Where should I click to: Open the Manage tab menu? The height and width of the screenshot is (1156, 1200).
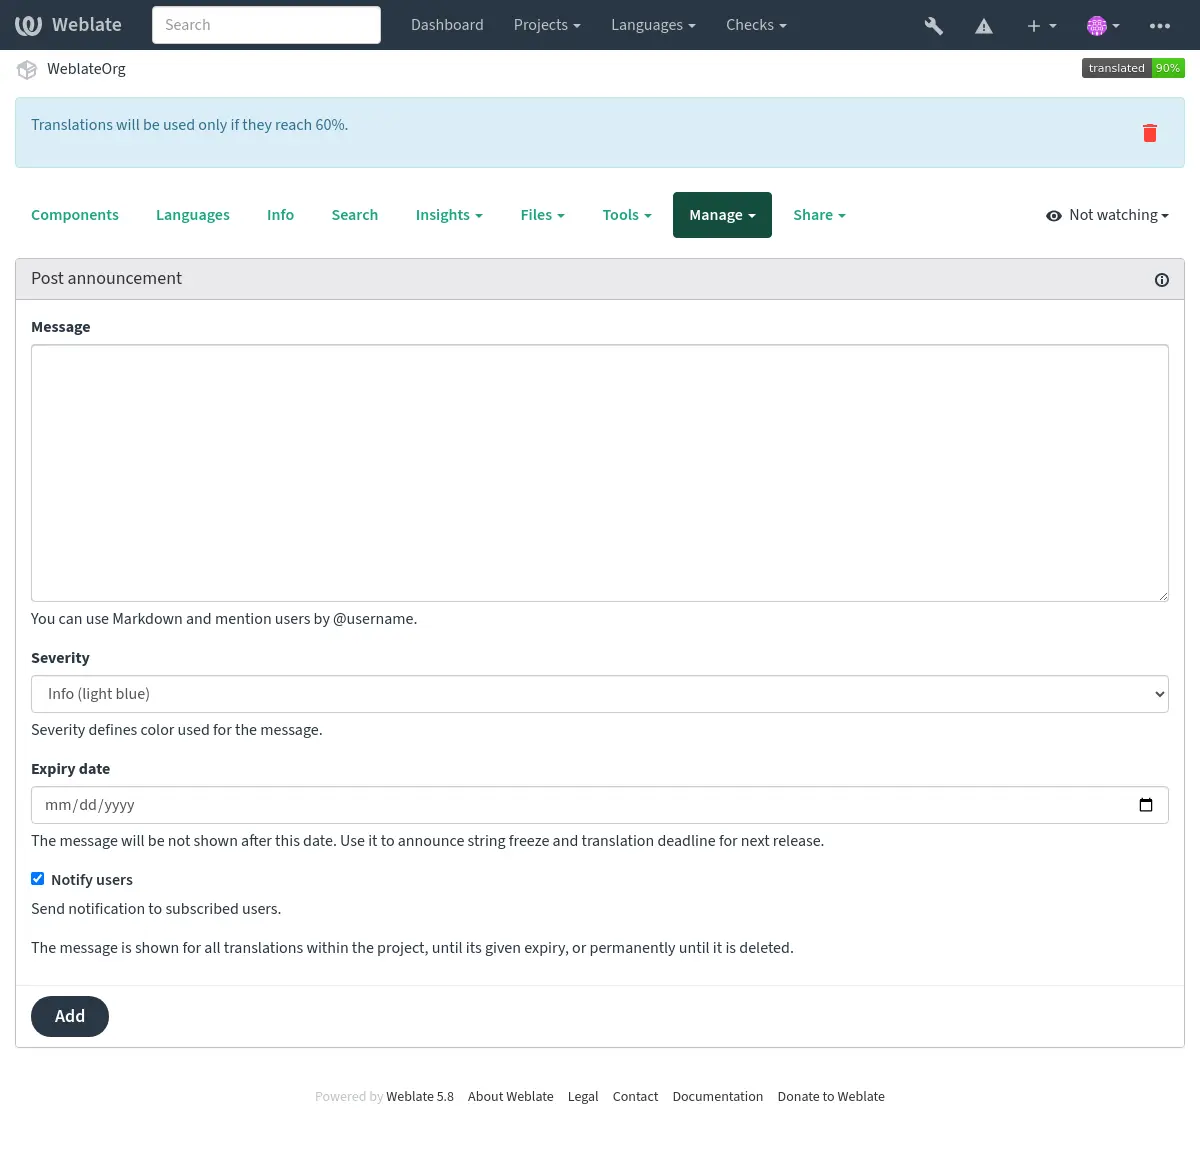[722, 215]
